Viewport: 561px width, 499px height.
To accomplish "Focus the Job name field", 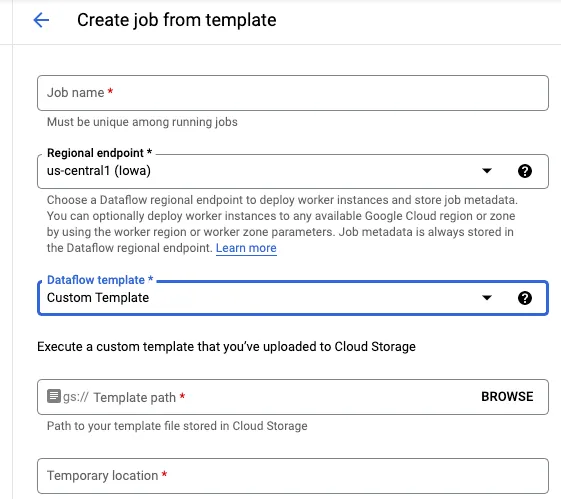I will (x=293, y=93).
